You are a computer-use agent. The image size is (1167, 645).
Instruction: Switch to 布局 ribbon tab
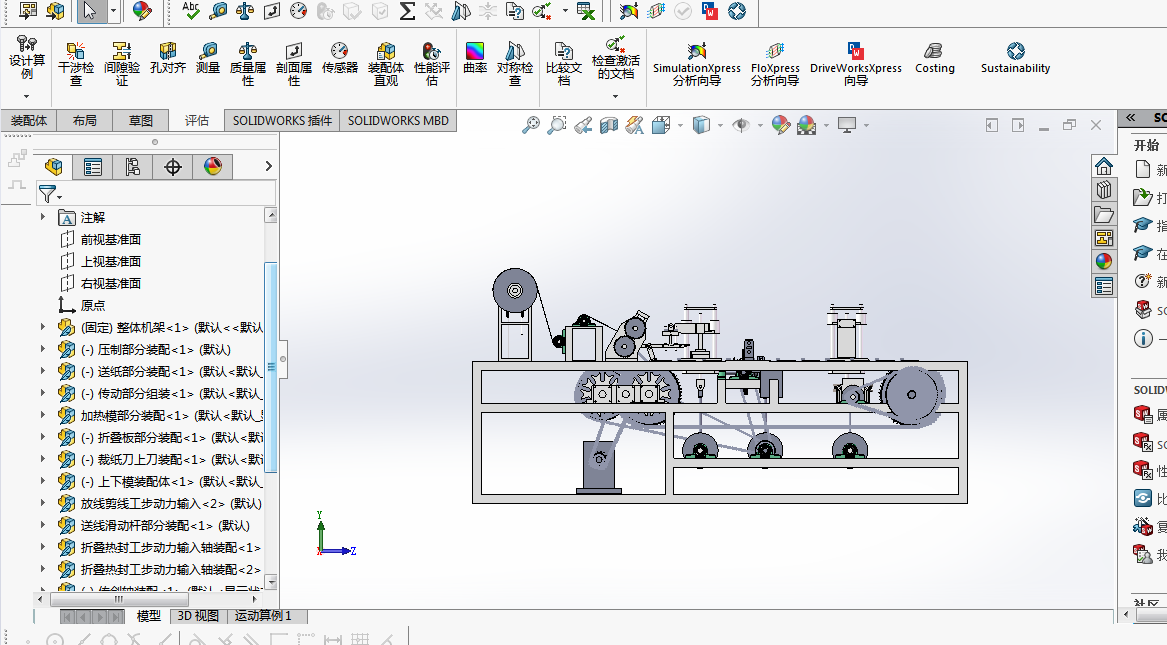tap(84, 121)
